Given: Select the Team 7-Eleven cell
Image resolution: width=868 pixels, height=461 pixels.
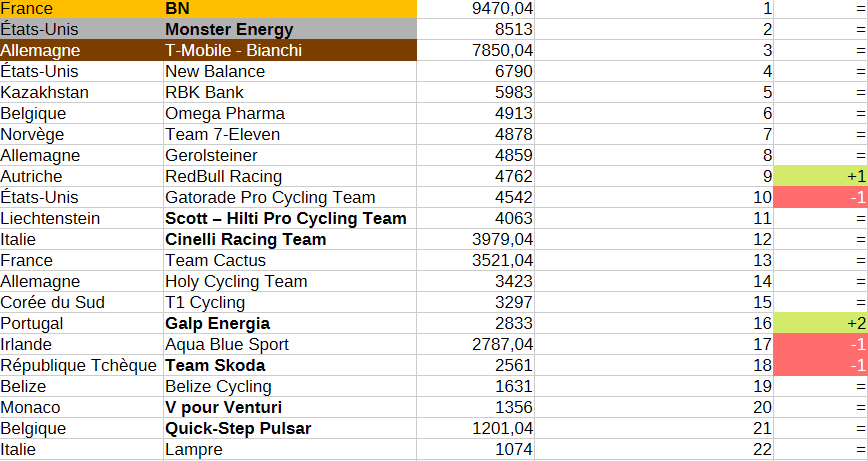Looking at the screenshot, I should click(290, 134).
